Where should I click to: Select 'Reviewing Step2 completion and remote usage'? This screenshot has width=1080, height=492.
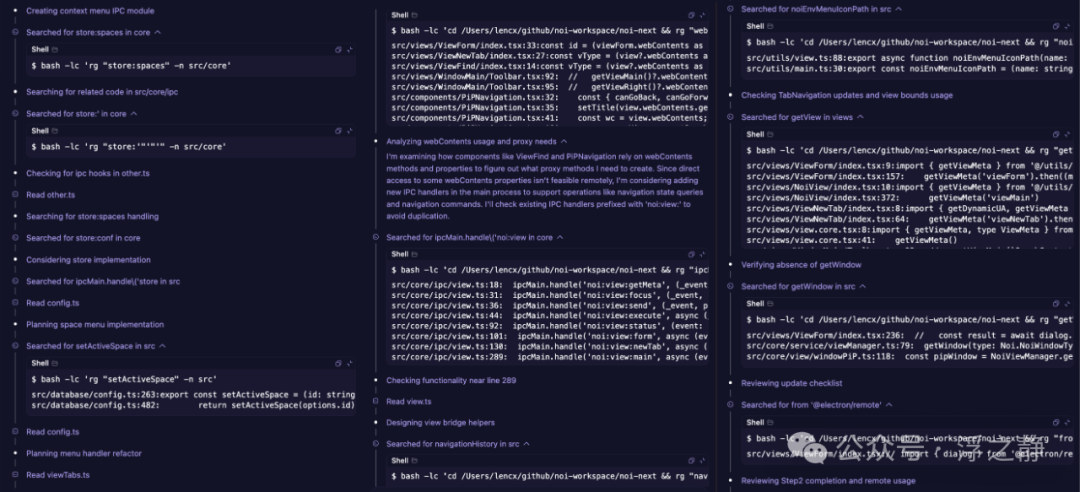pos(828,481)
